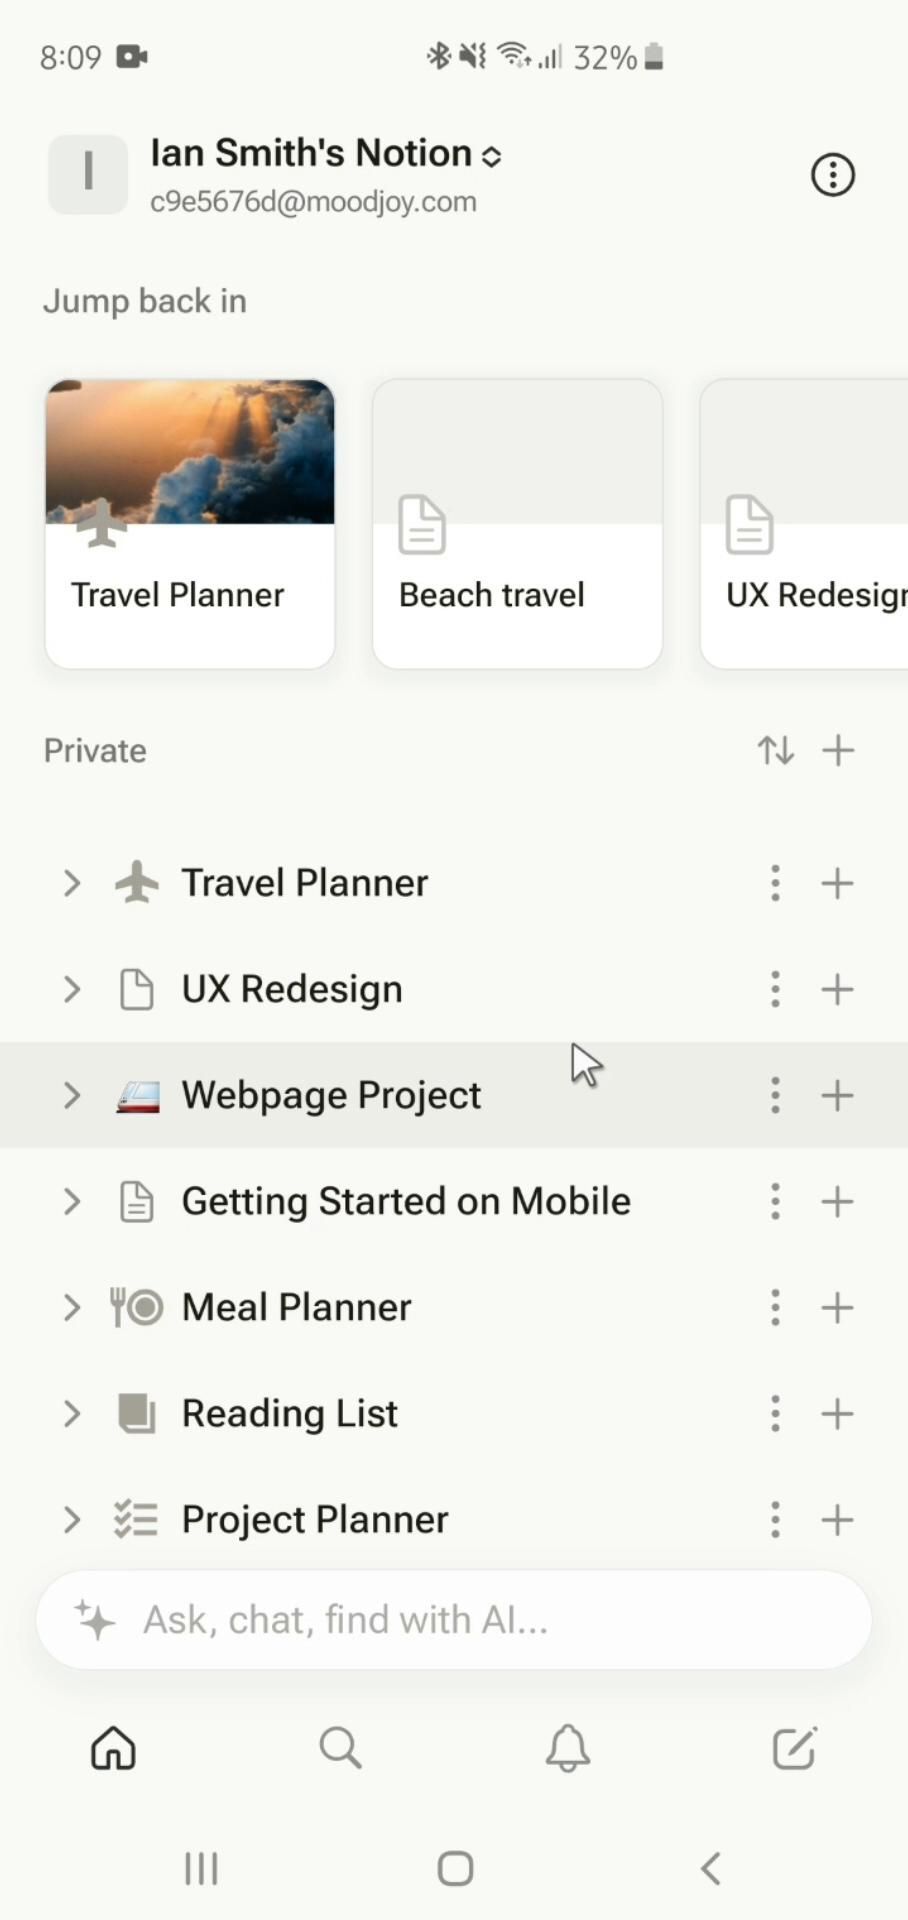
Task: Open the Project Planner page
Action: coord(315,1519)
